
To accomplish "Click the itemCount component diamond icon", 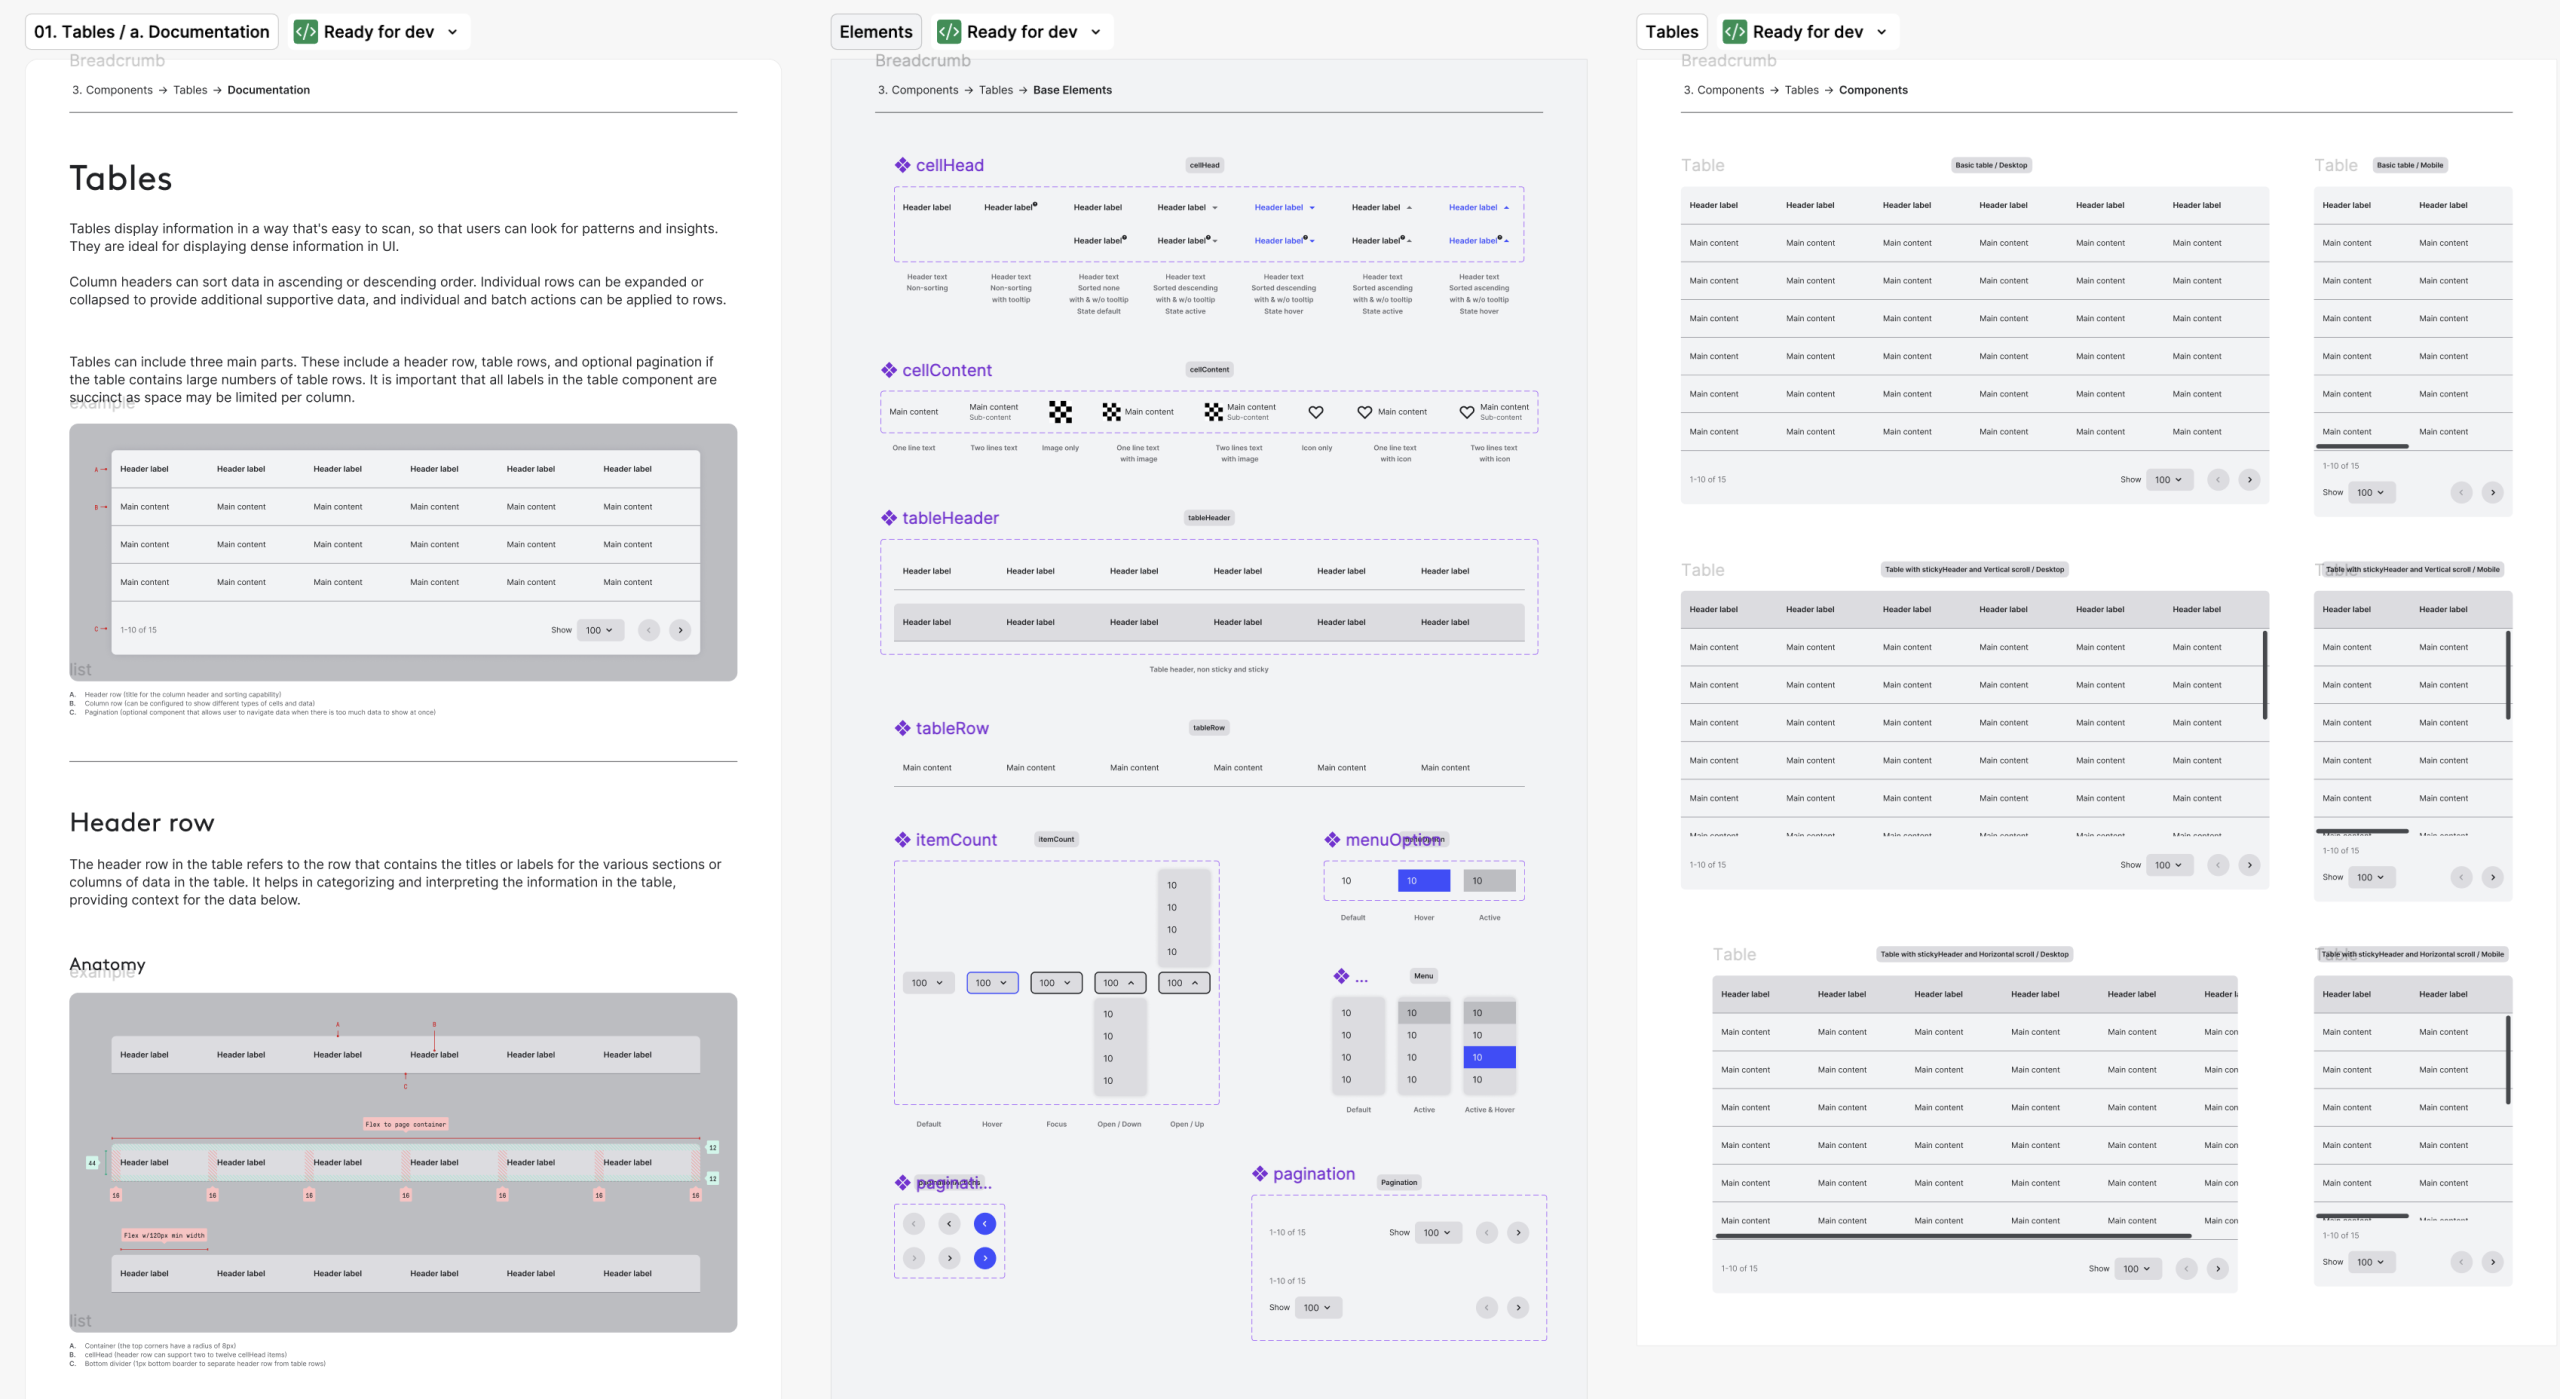I will 902,840.
